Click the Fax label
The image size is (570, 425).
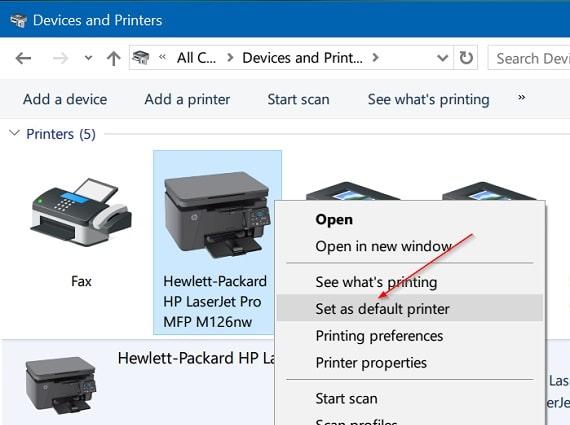[81, 281]
